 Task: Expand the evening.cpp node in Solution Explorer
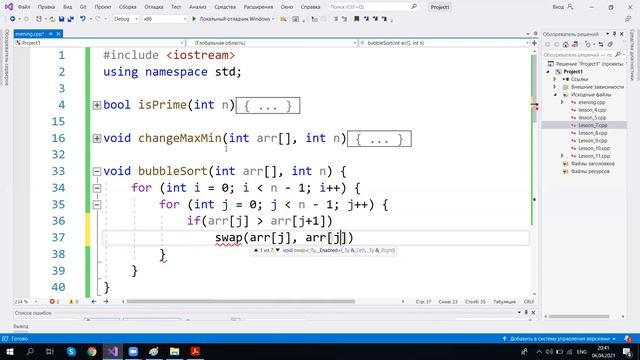(562, 102)
